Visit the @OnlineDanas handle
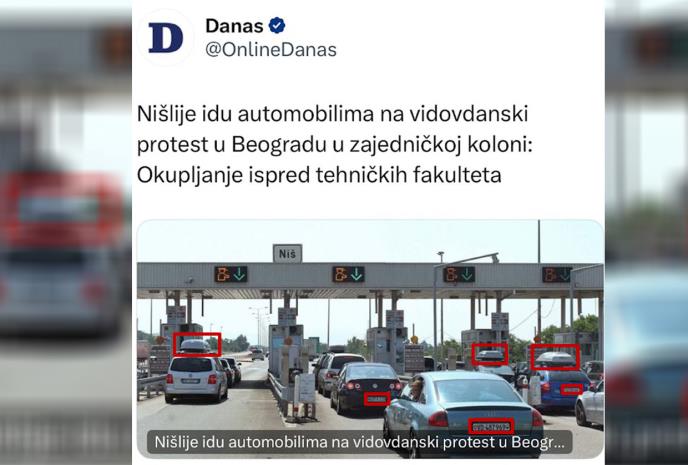This screenshot has width=688, height=465. pos(271,50)
